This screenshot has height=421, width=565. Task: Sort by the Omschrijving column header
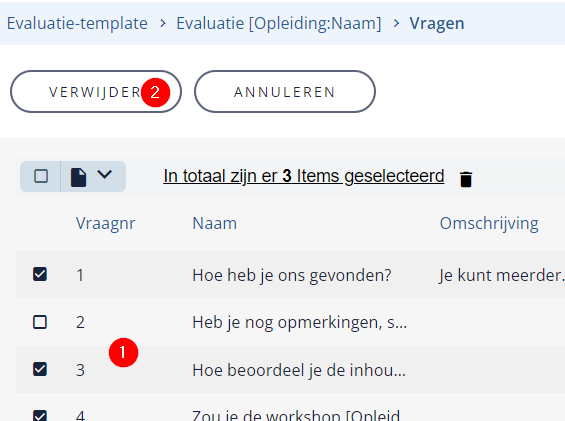click(x=489, y=223)
